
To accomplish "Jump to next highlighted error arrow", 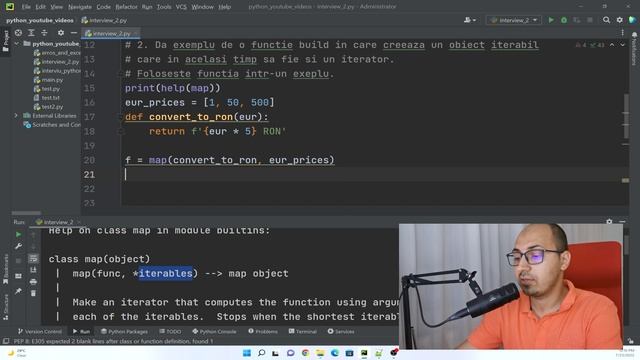I will pyautogui.click(x=622, y=45).
